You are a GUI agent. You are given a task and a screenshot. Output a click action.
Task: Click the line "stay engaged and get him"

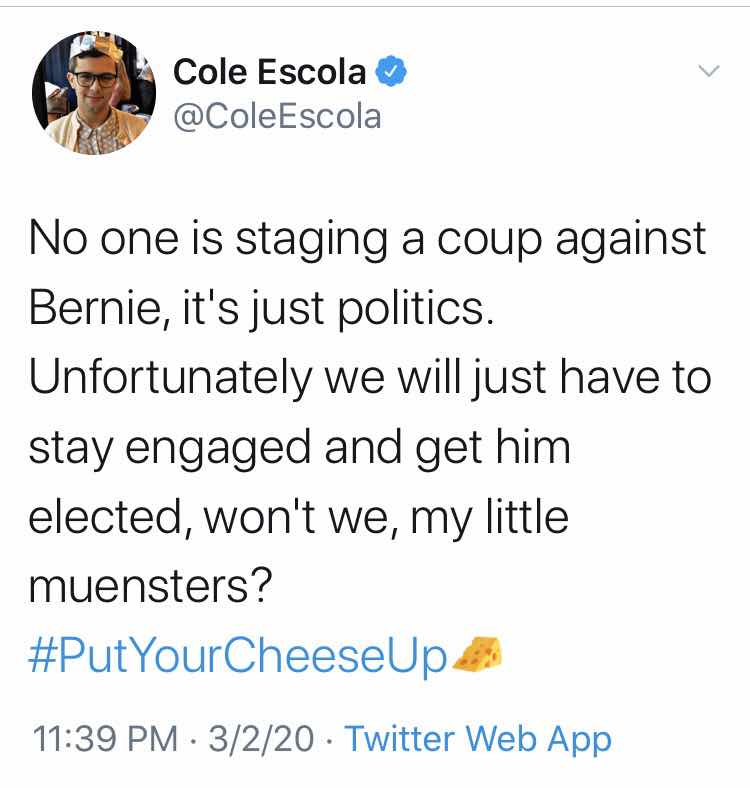pos(300,448)
